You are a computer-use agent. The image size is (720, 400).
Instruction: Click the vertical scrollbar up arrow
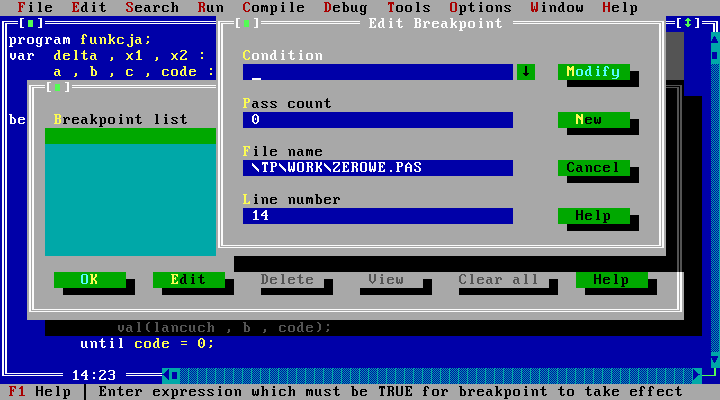pyautogui.click(x=714, y=40)
